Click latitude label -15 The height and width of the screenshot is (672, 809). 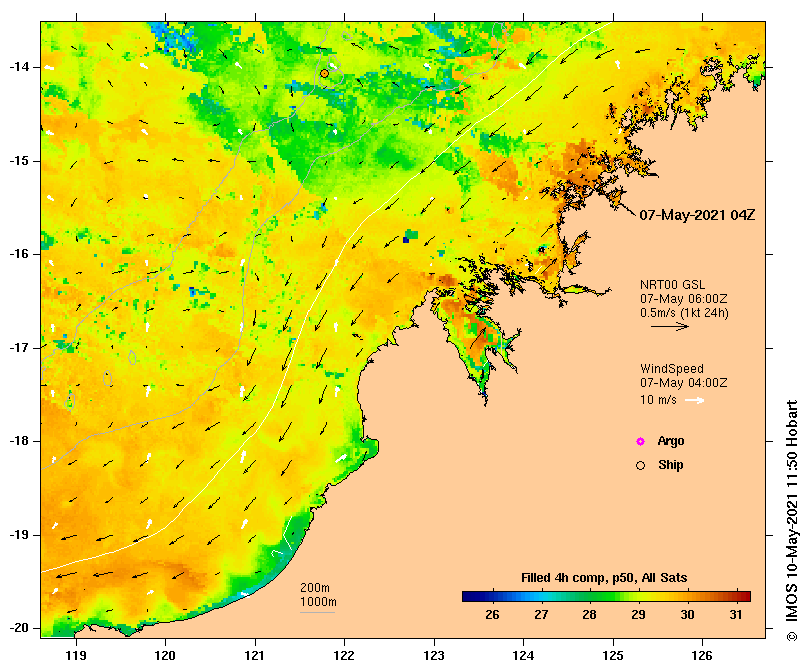(19, 161)
